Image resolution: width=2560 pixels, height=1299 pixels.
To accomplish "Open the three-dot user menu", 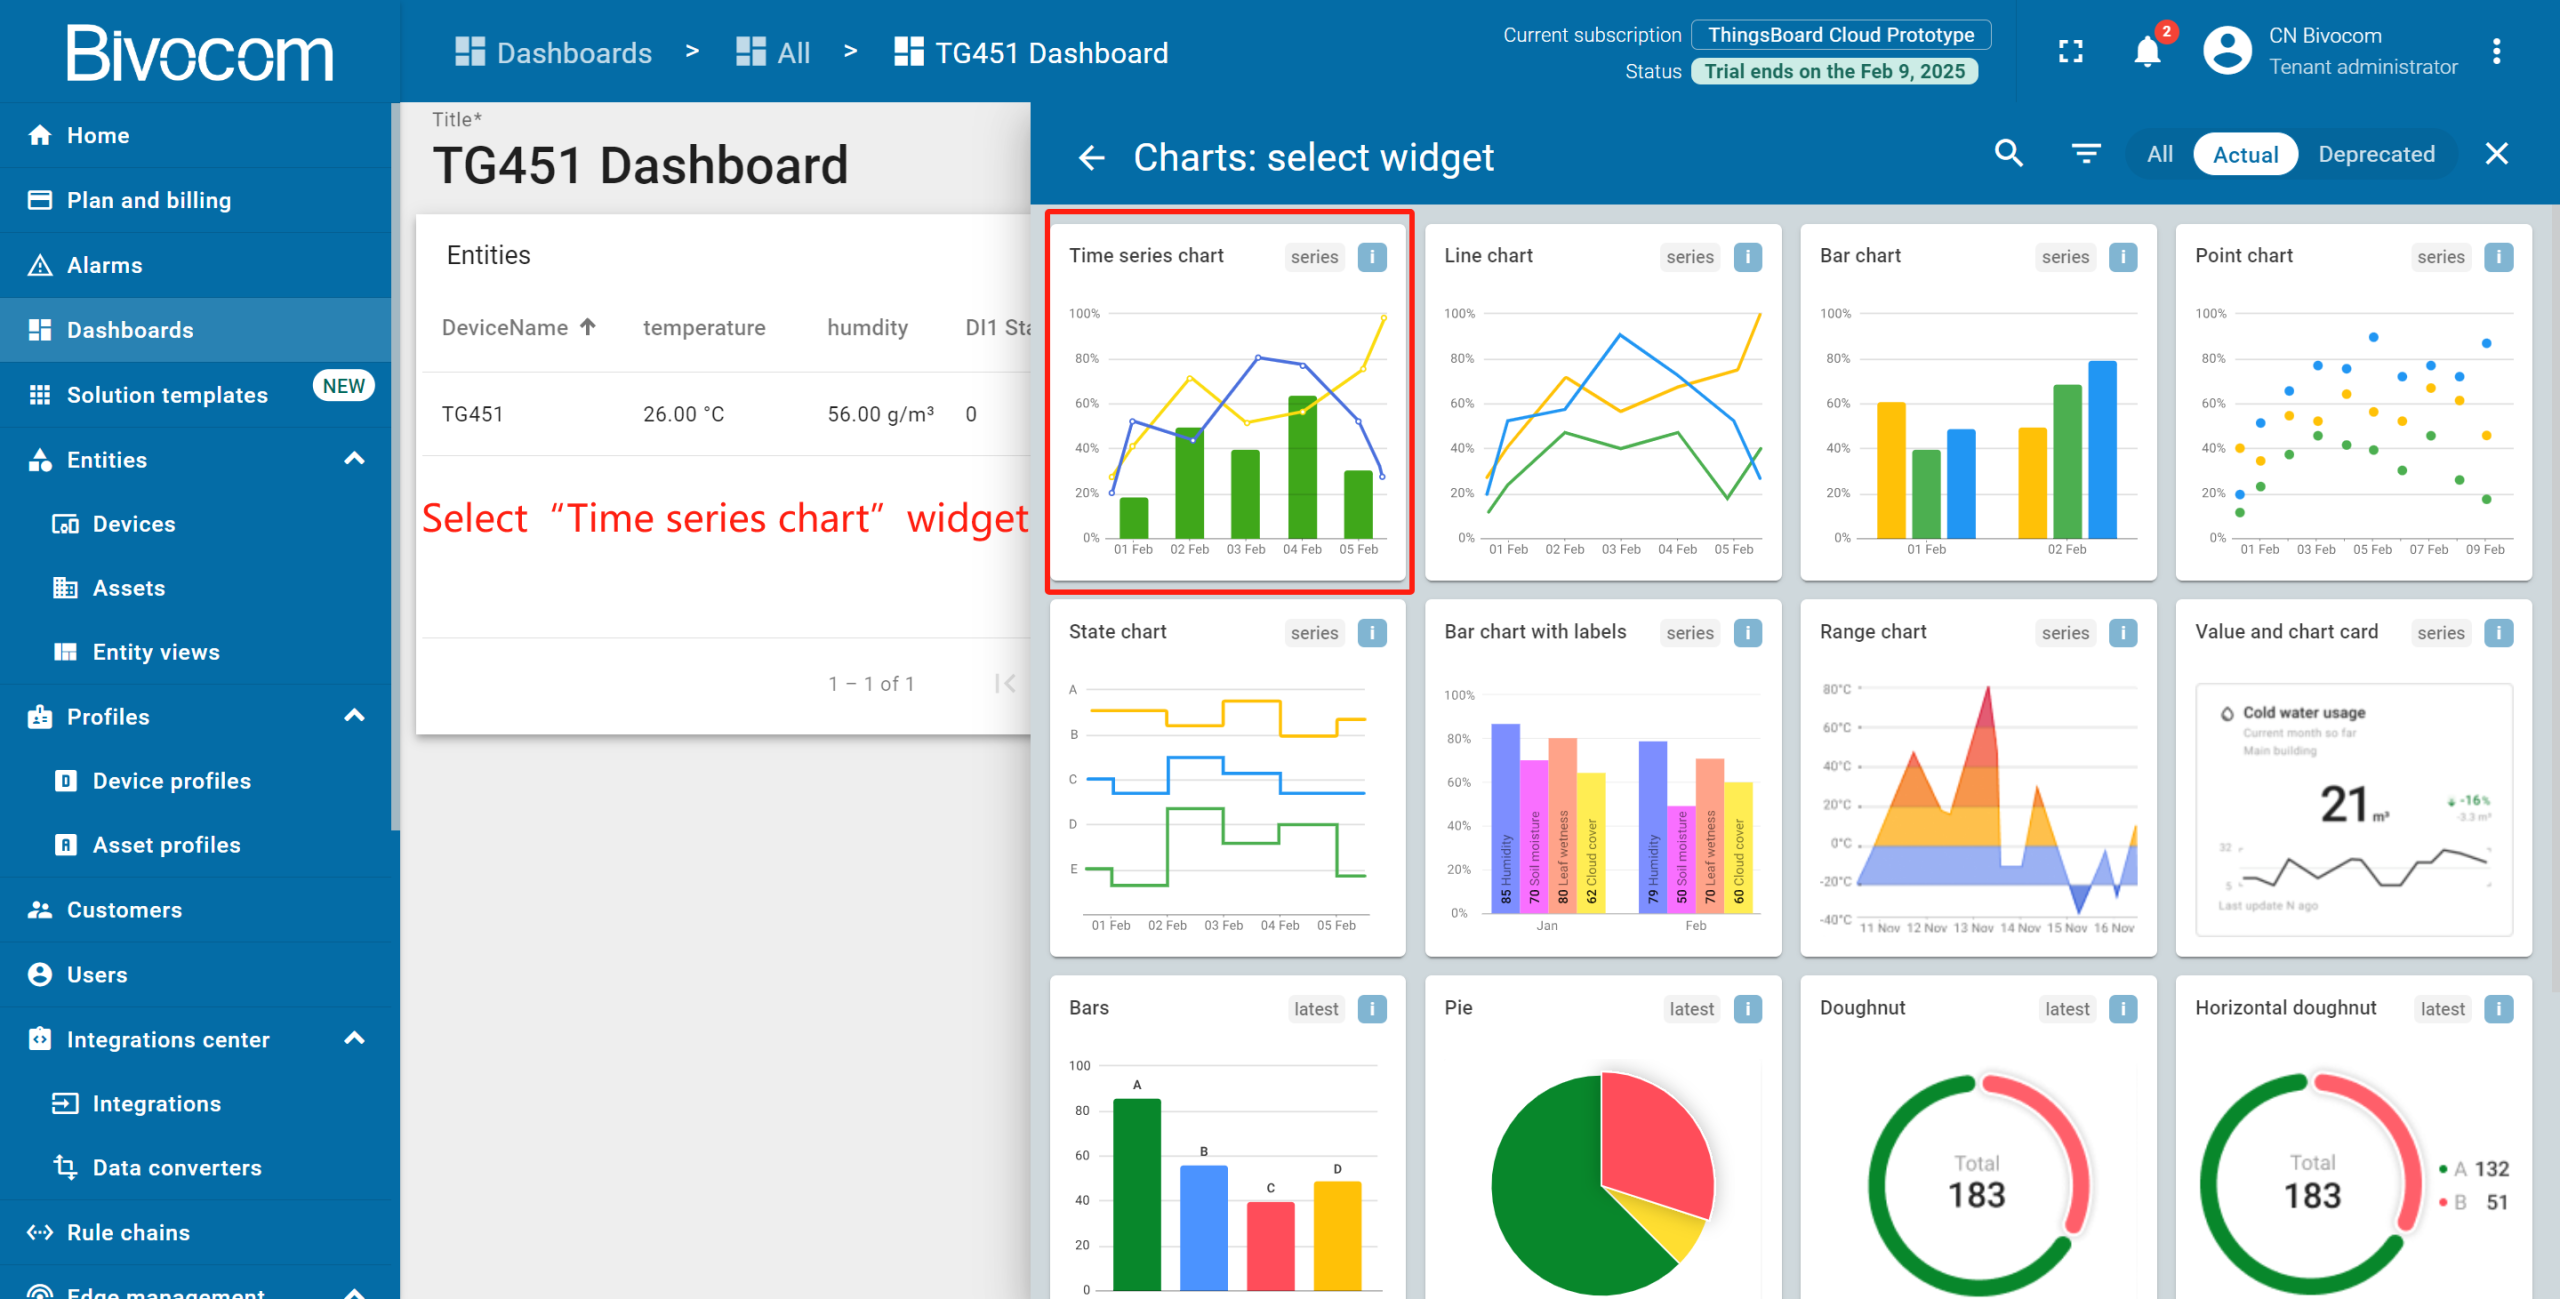I will [x=2496, y=51].
